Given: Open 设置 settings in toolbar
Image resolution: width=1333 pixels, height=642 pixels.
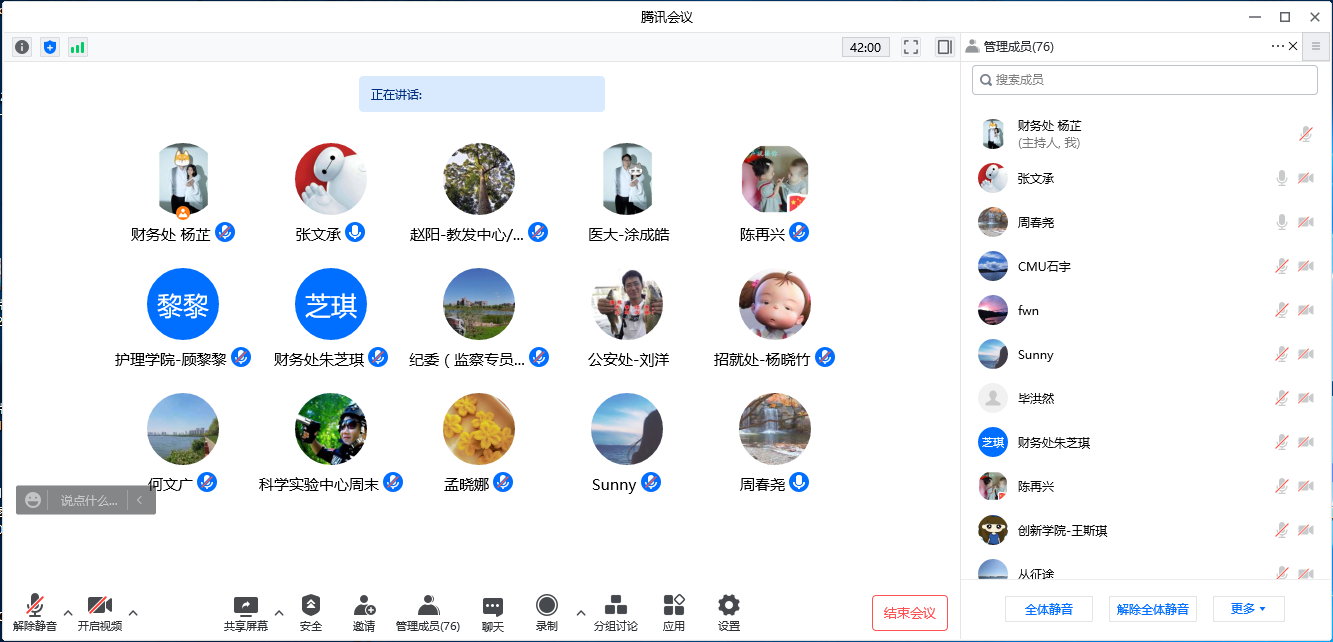Looking at the screenshot, I should coord(729,613).
